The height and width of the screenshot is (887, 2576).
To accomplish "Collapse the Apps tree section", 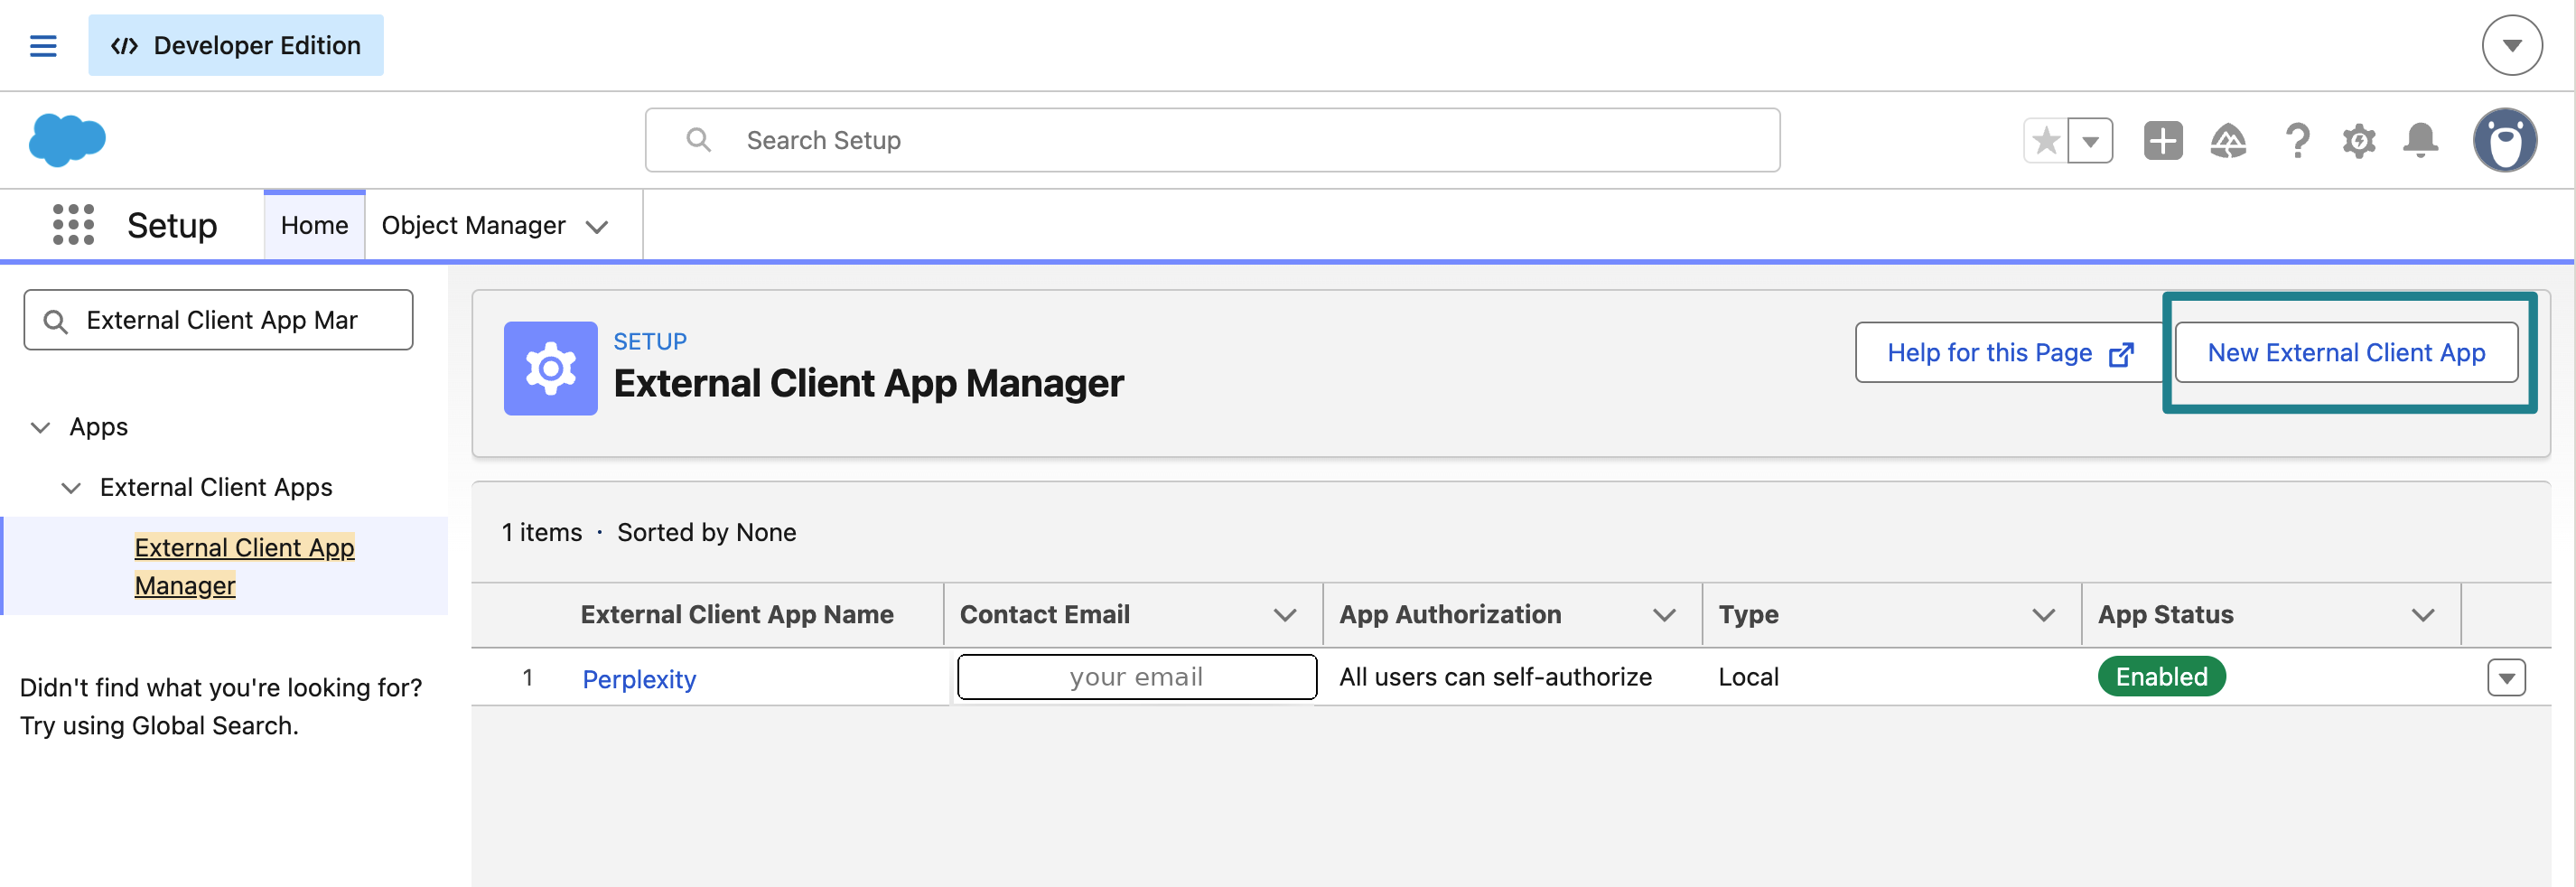I will [x=40, y=427].
